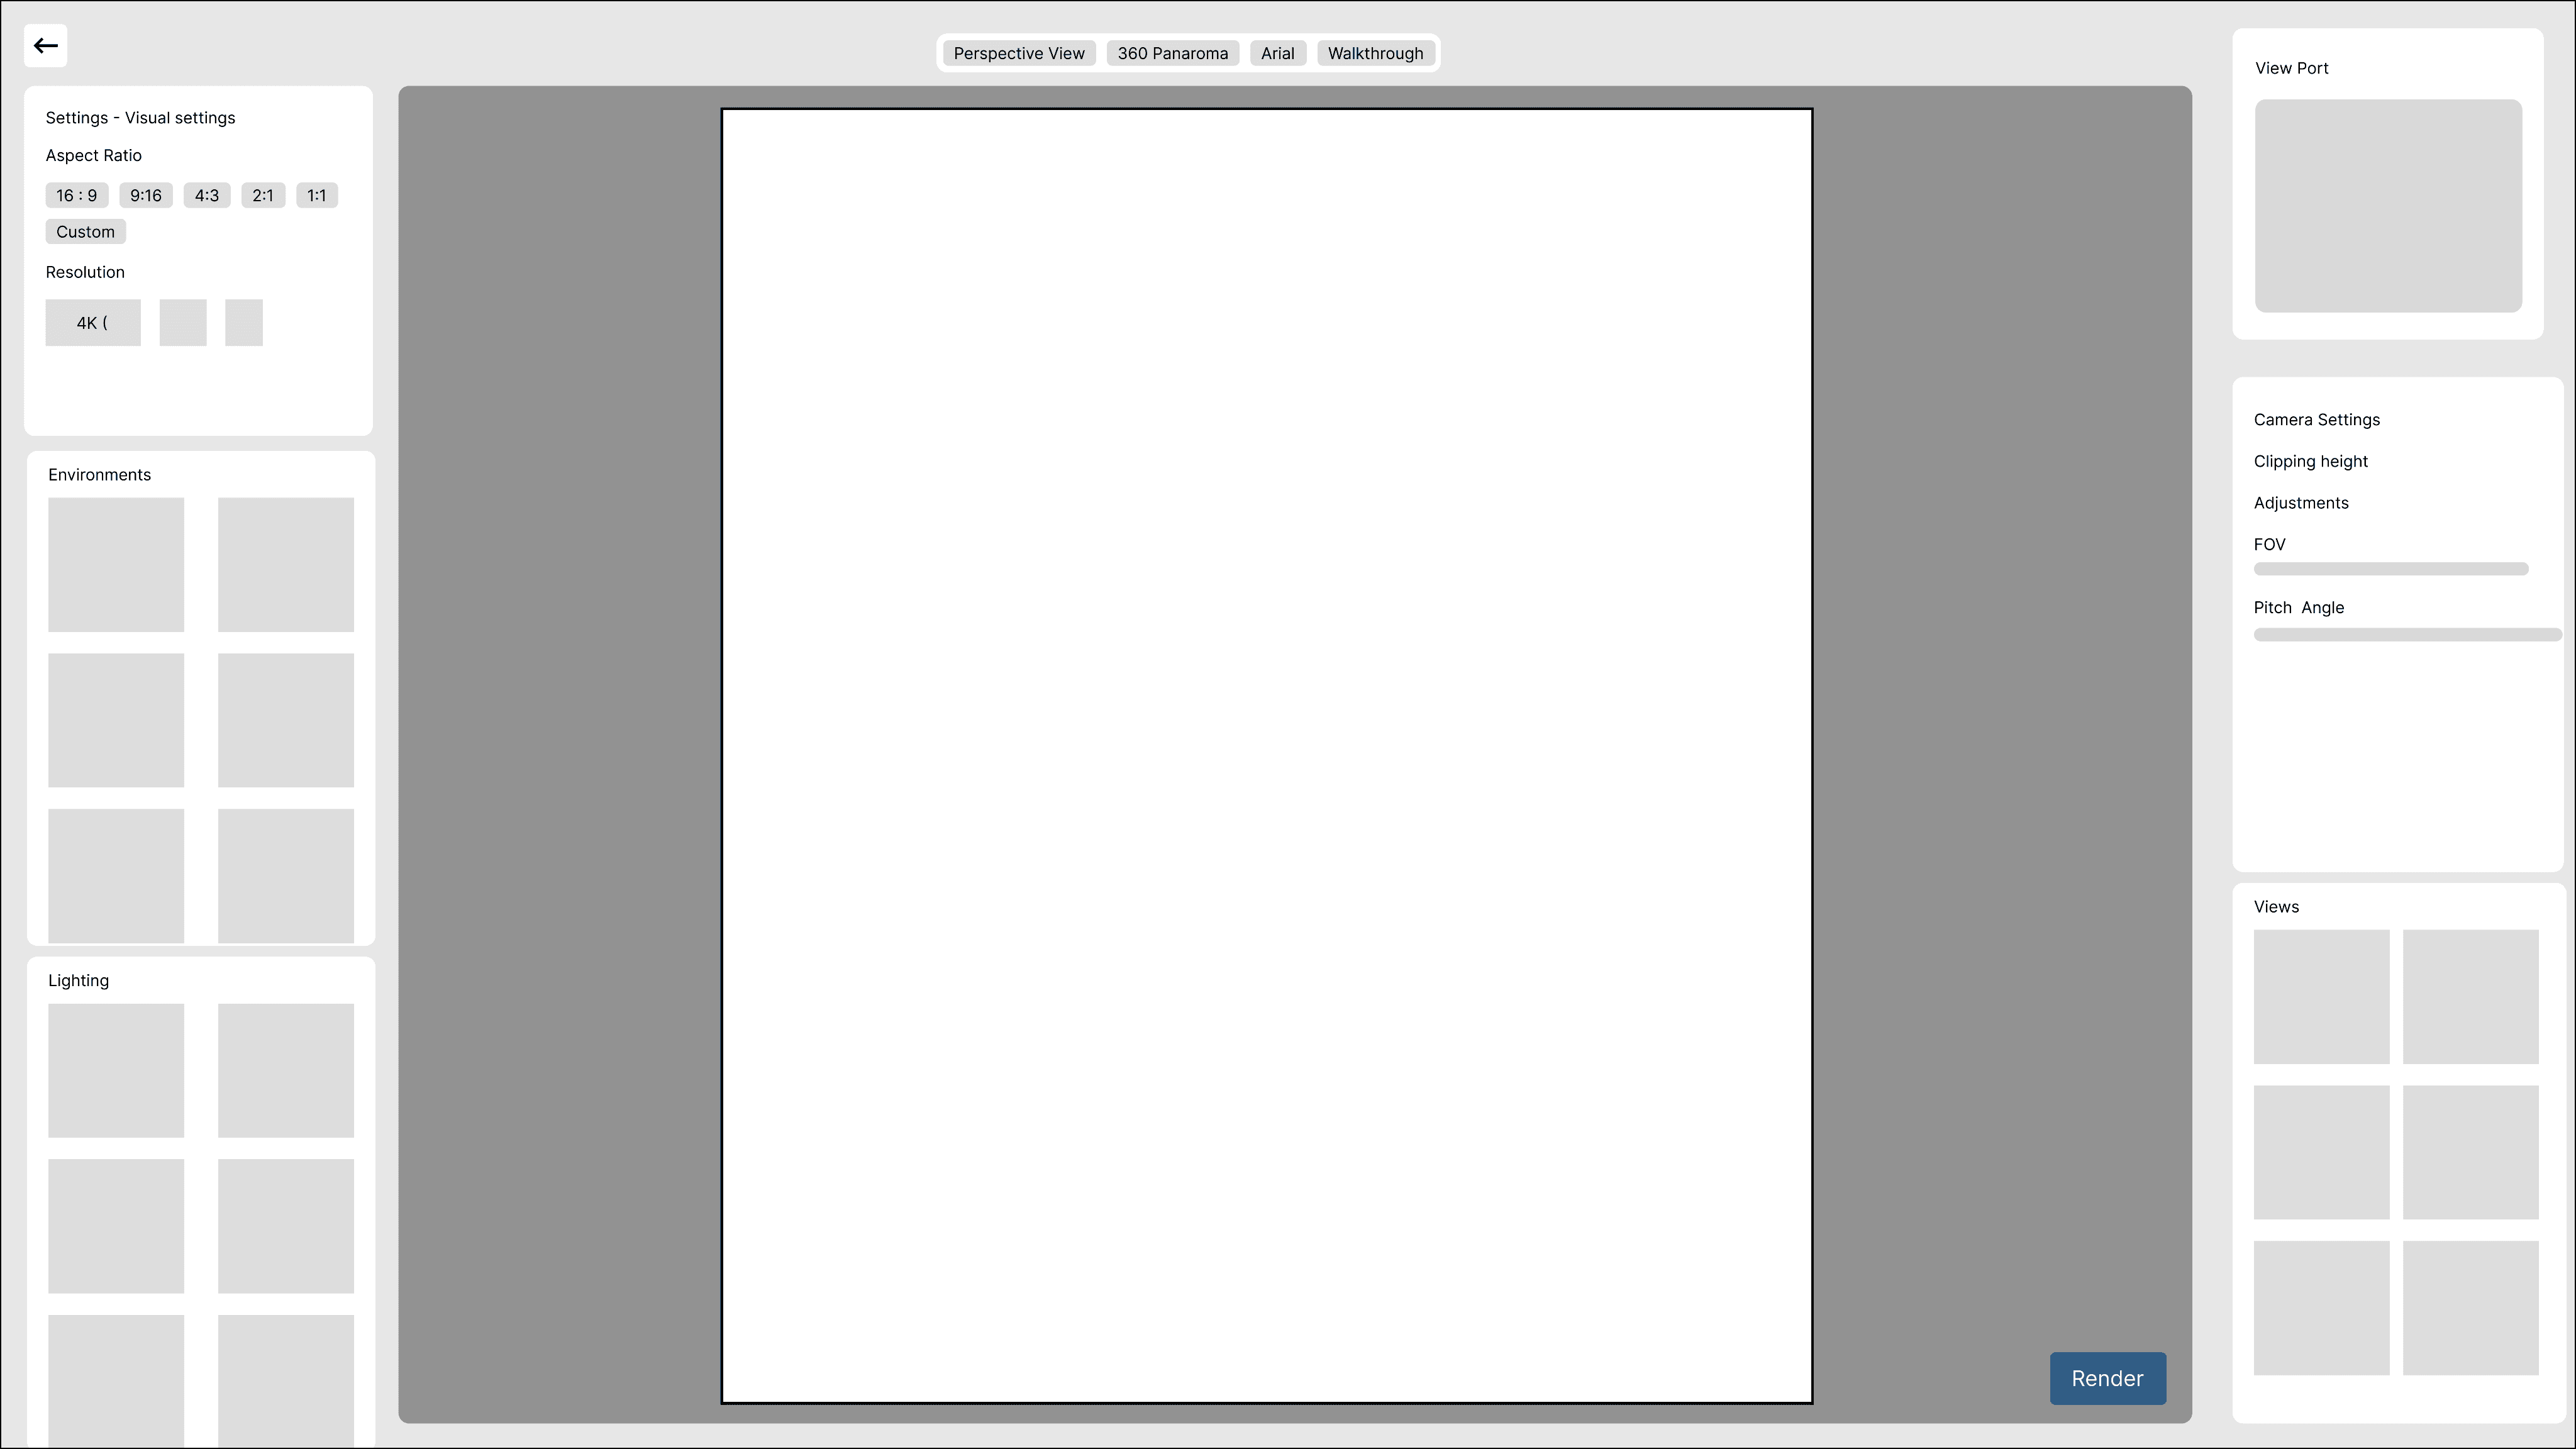Viewport: 2576px width, 1449px height.
Task: Choose the 16 : 9 aspect ratio
Action: (76, 196)
